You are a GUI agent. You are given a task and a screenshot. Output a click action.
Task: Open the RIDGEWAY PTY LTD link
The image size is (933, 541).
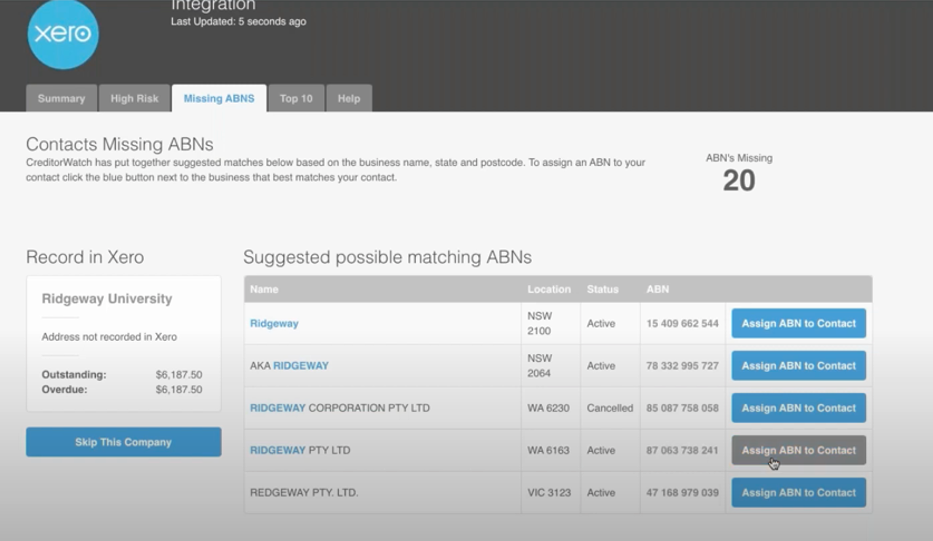300,450
